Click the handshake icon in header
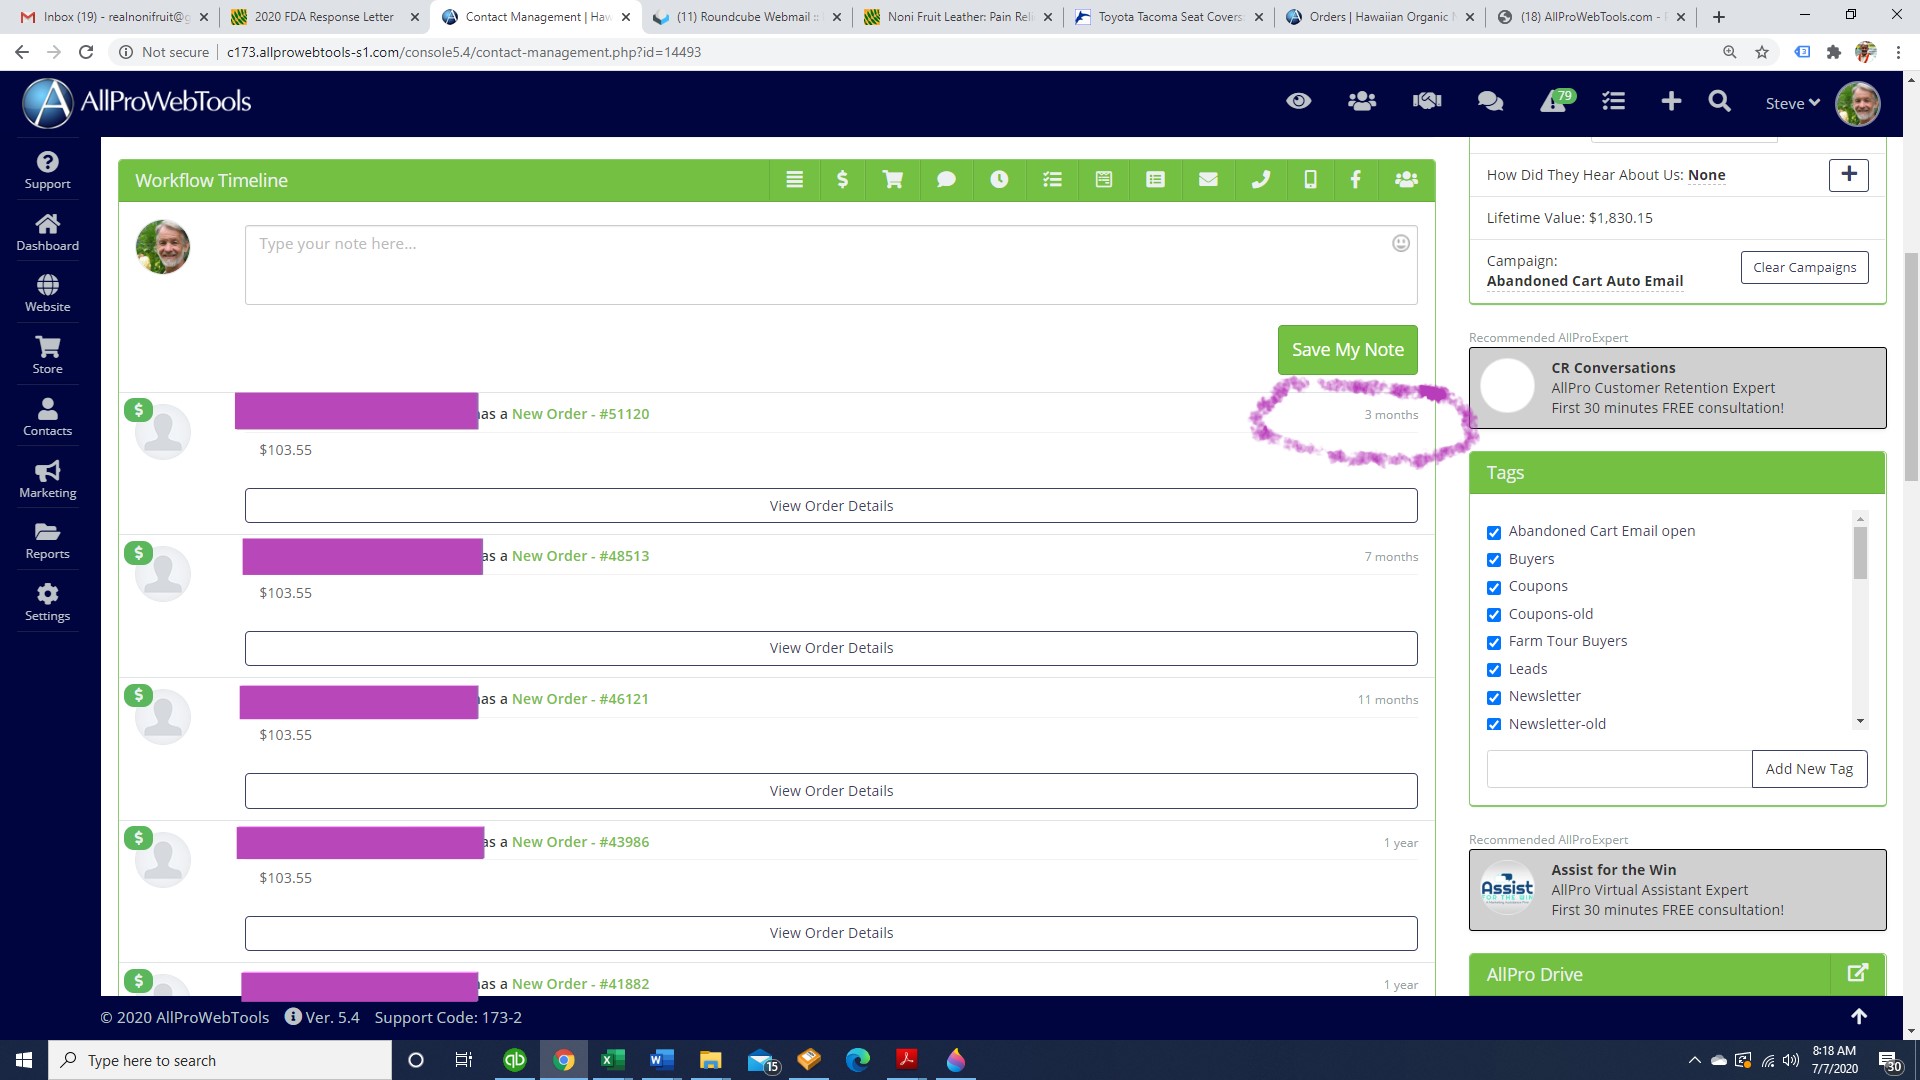The width and height of the screenshot is (1920, 1080). pos(1427,101)
